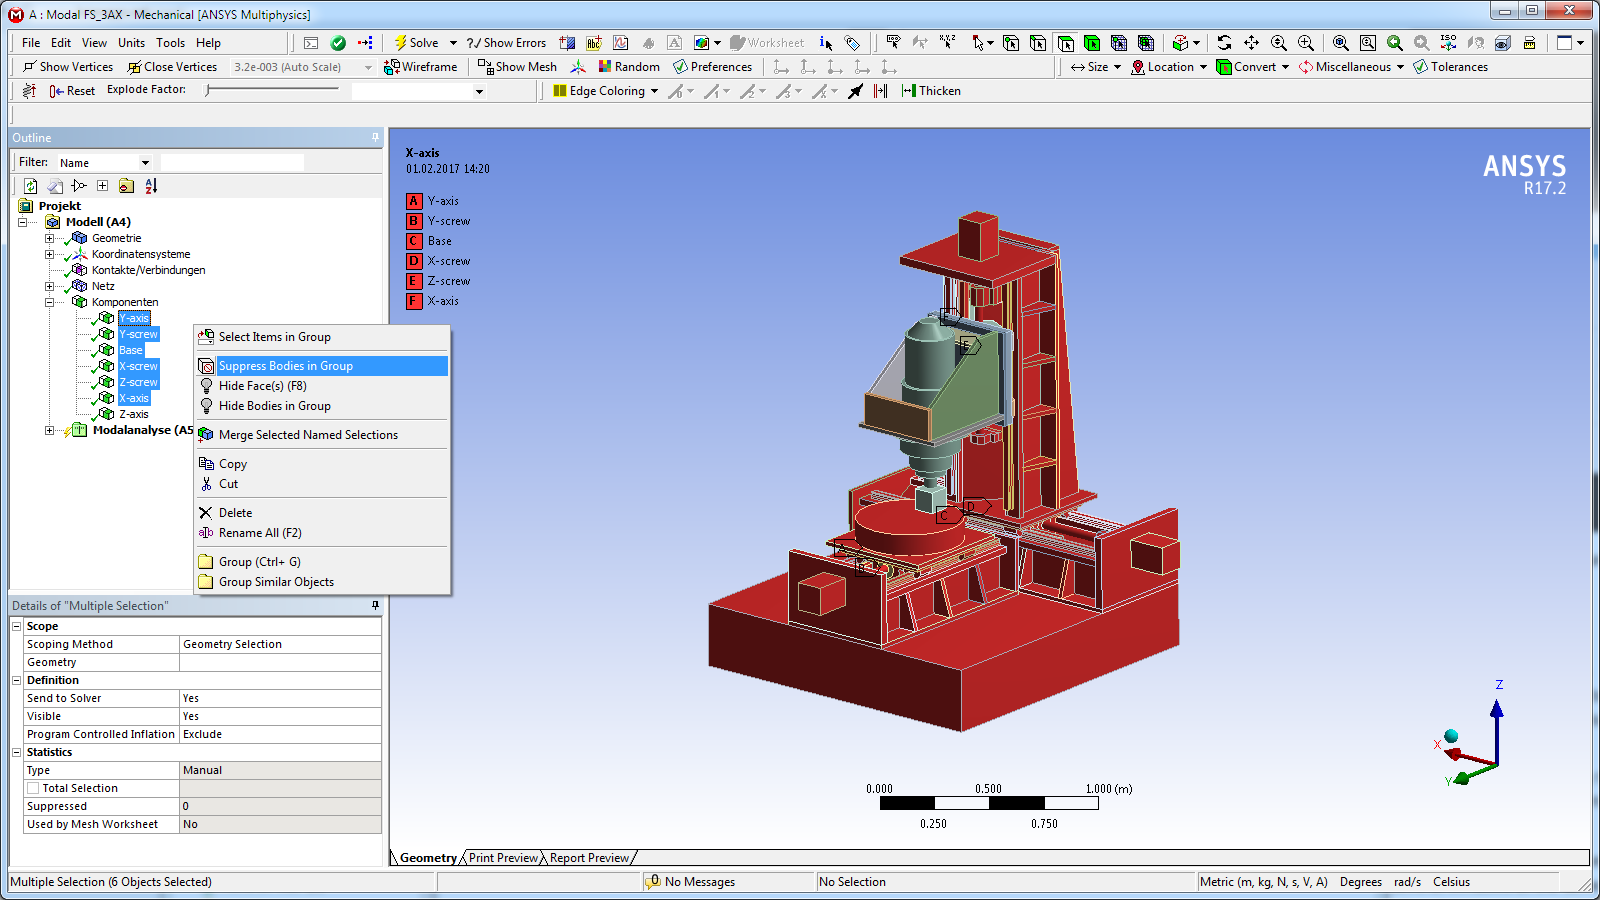This screenshot has height=900, width=1600.
Task: Click the sort A-Z icon in Outline
Action: click(x=151, y=186)
